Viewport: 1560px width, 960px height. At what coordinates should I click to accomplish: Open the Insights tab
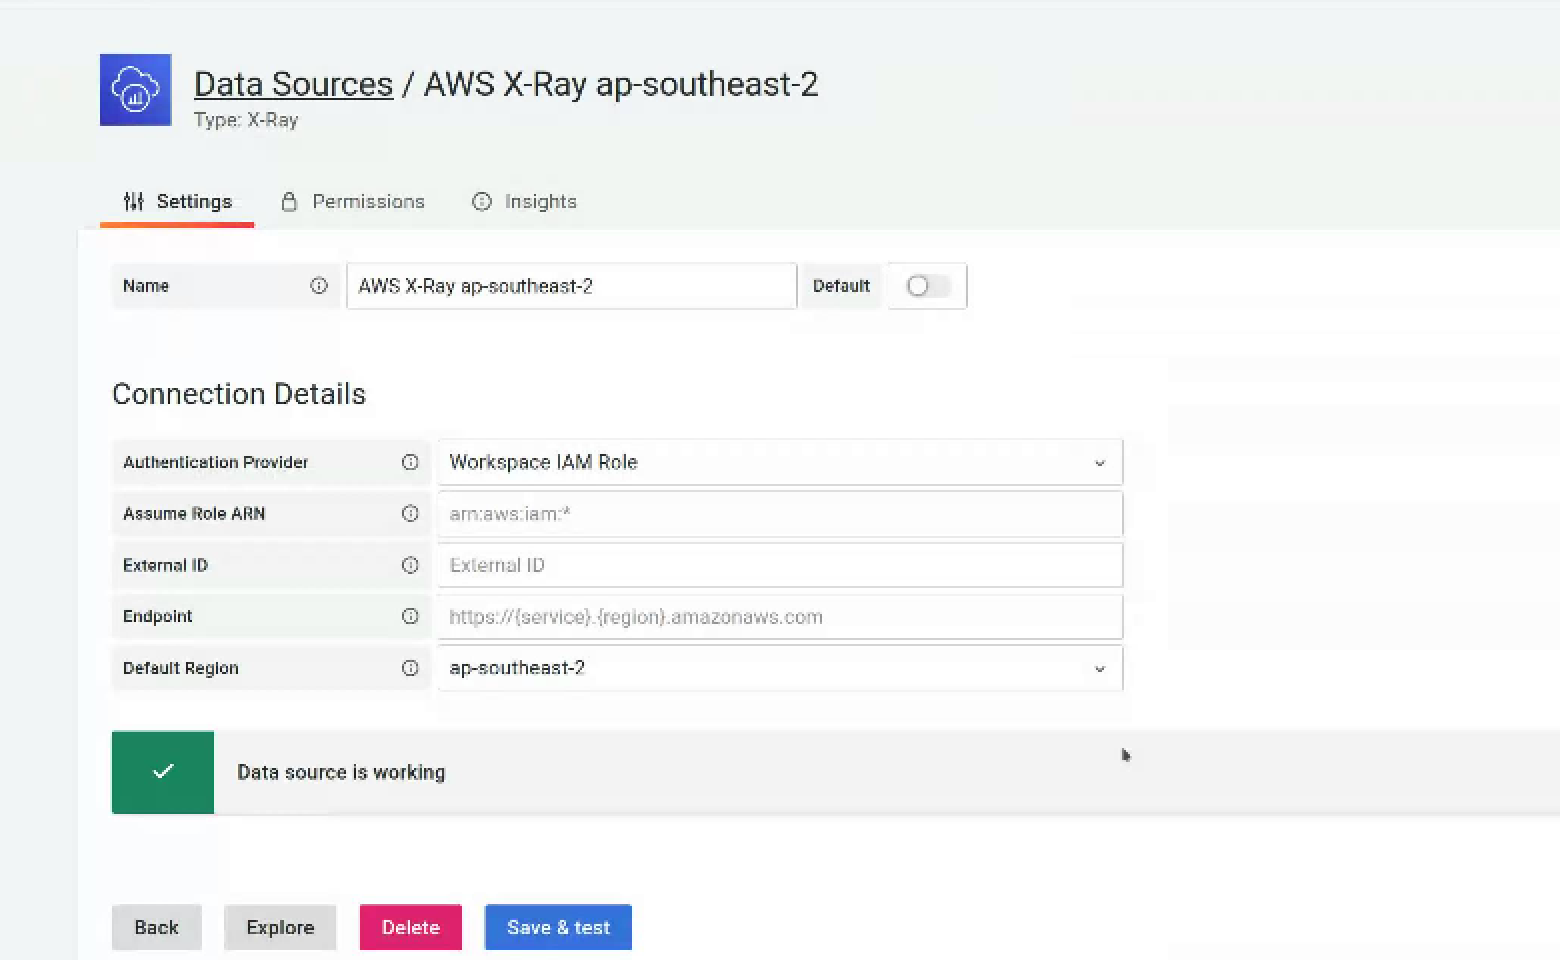click(x=525, y=202)
